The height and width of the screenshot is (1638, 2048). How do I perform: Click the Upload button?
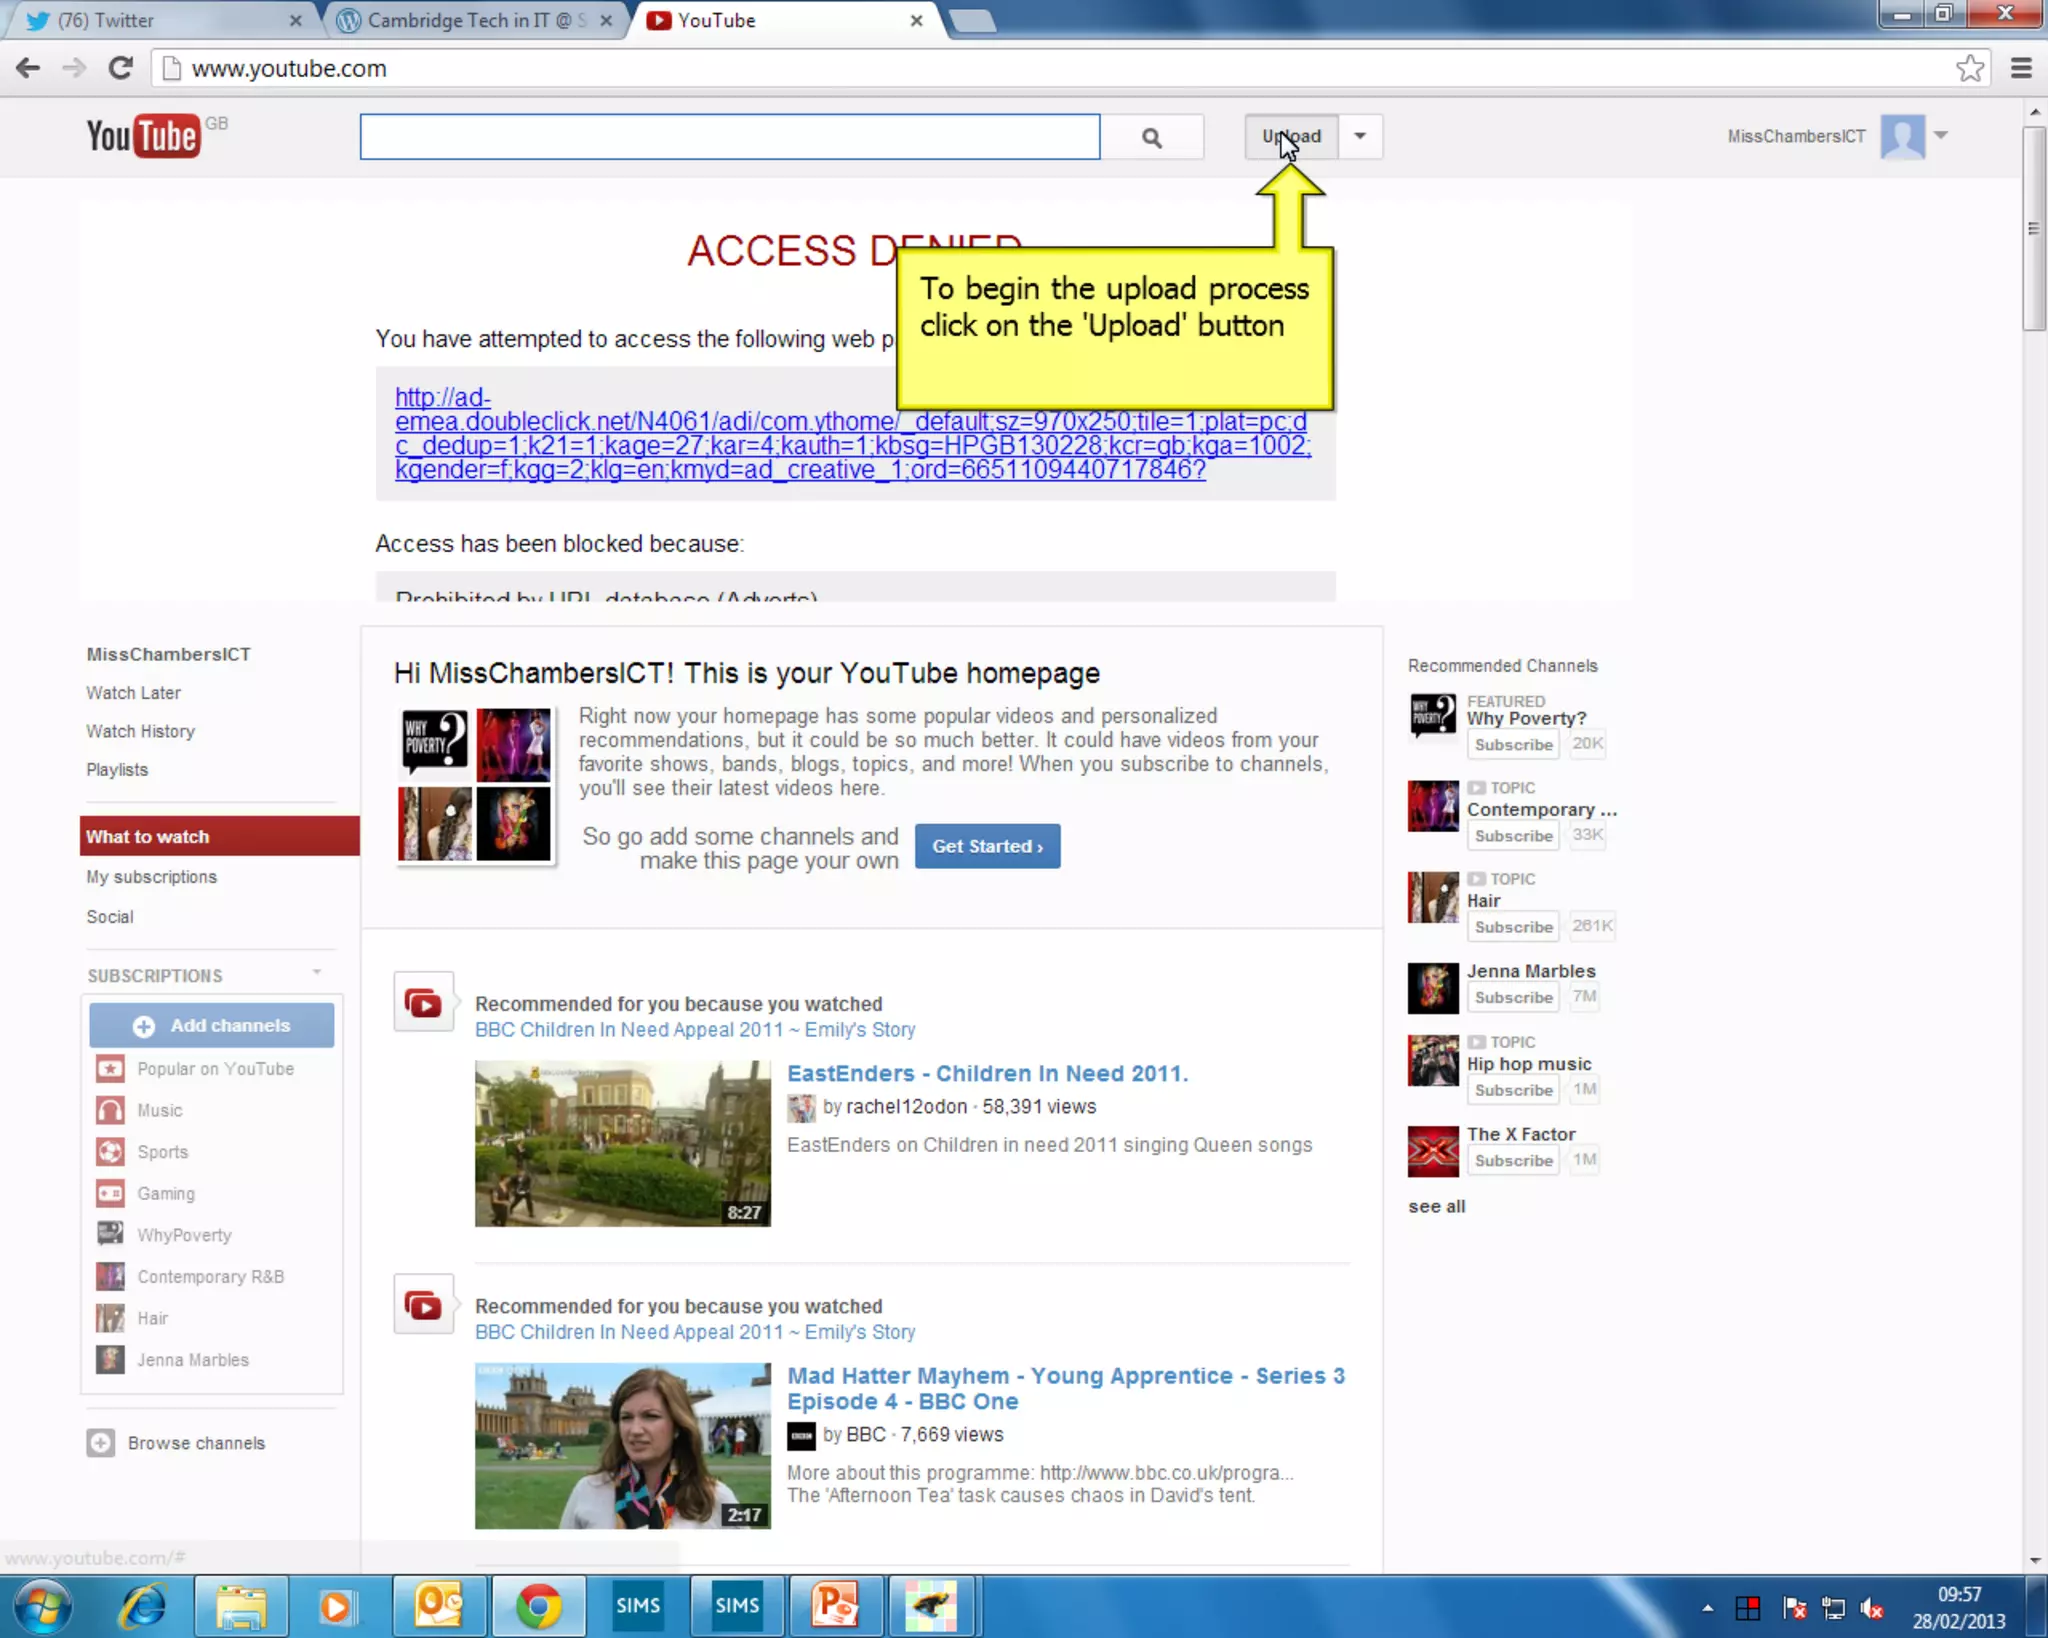(1291, 136)
